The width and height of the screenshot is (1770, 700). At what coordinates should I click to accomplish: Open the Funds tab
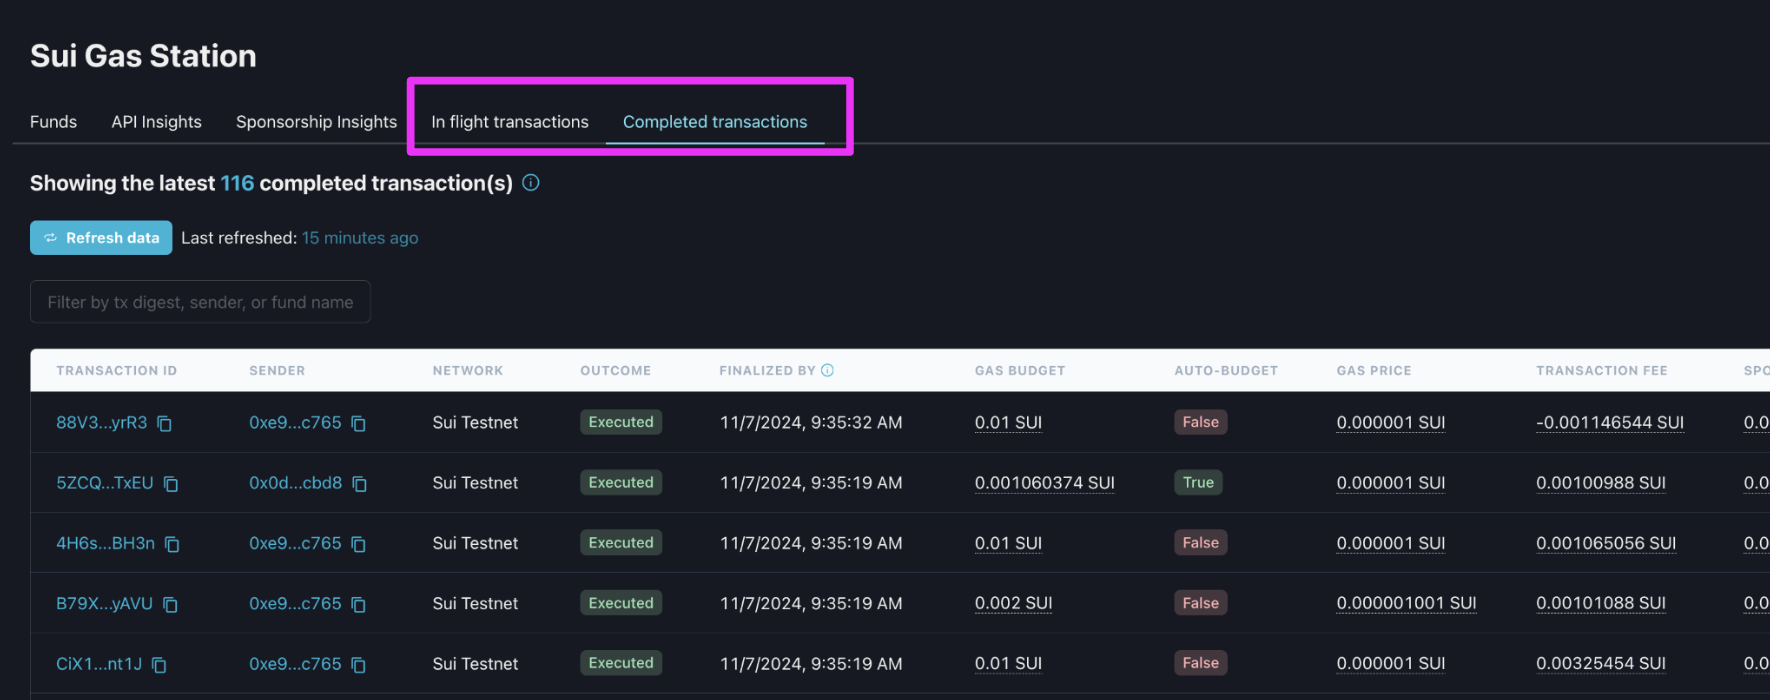coord(53,122)
